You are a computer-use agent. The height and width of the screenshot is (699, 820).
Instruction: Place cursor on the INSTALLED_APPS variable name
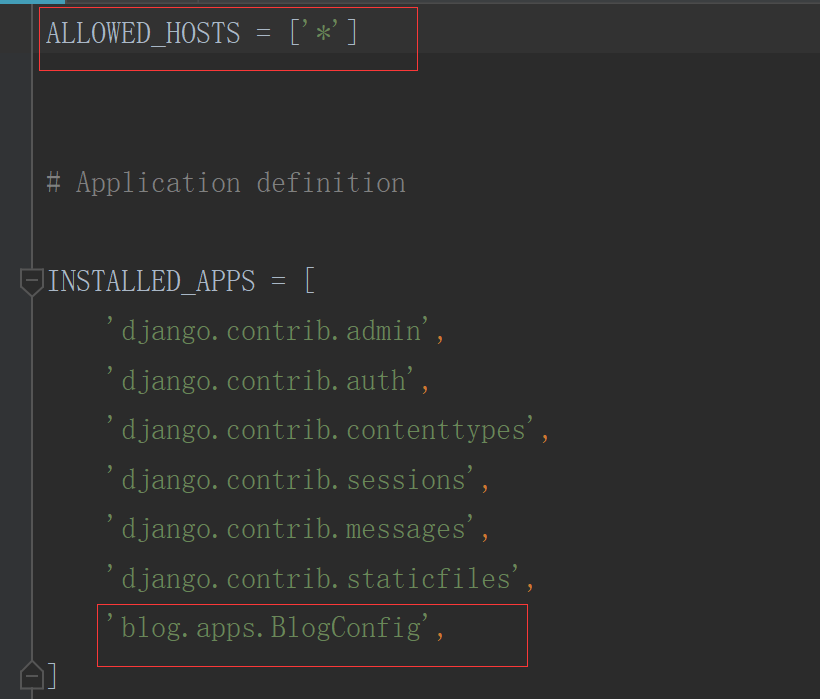151,281
